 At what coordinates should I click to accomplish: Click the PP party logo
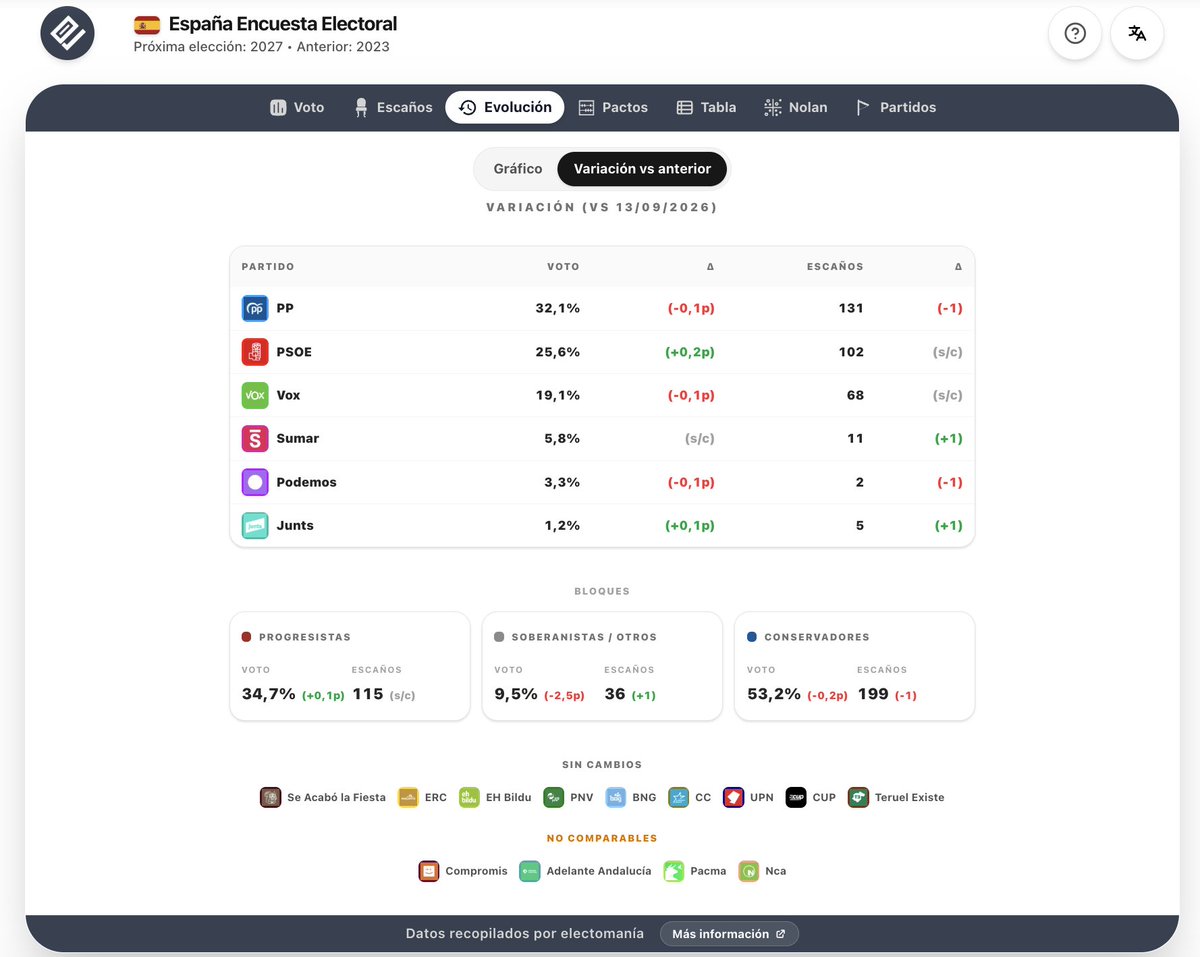tap(255, 308)
